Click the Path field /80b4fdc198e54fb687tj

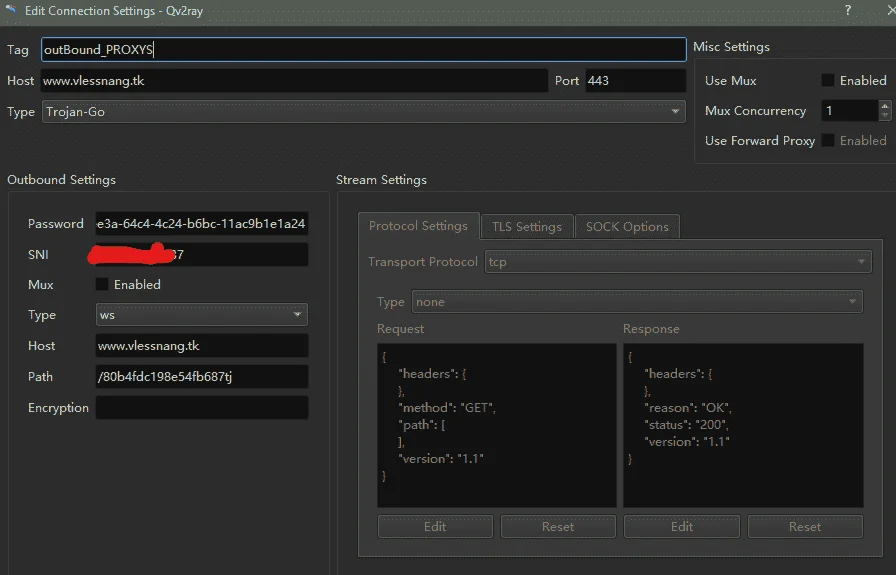pyautogui.click(x=202, y=377)
